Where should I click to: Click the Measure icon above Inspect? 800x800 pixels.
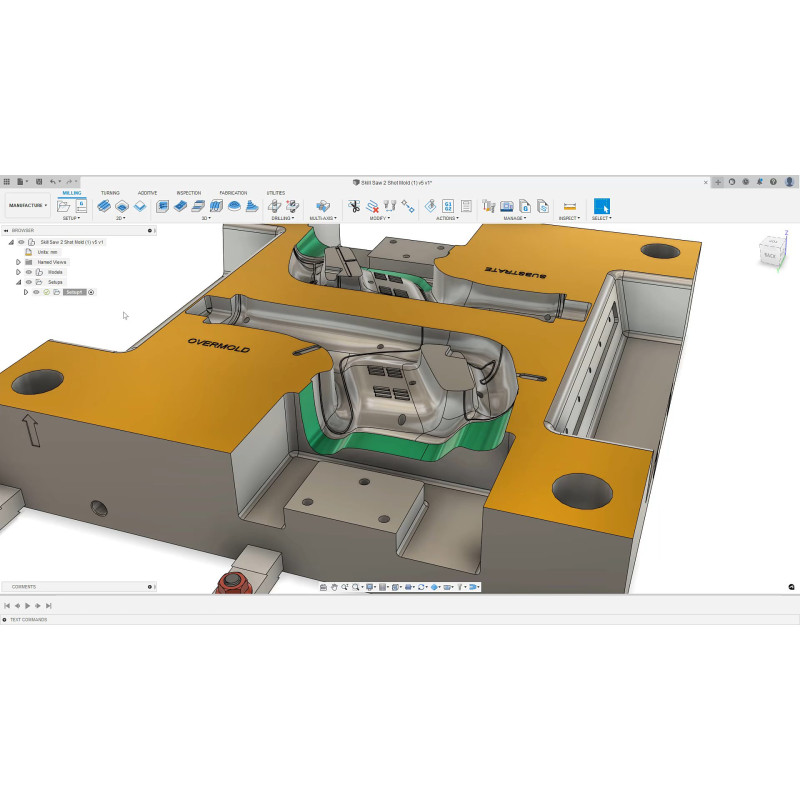[x=569, y=205]
